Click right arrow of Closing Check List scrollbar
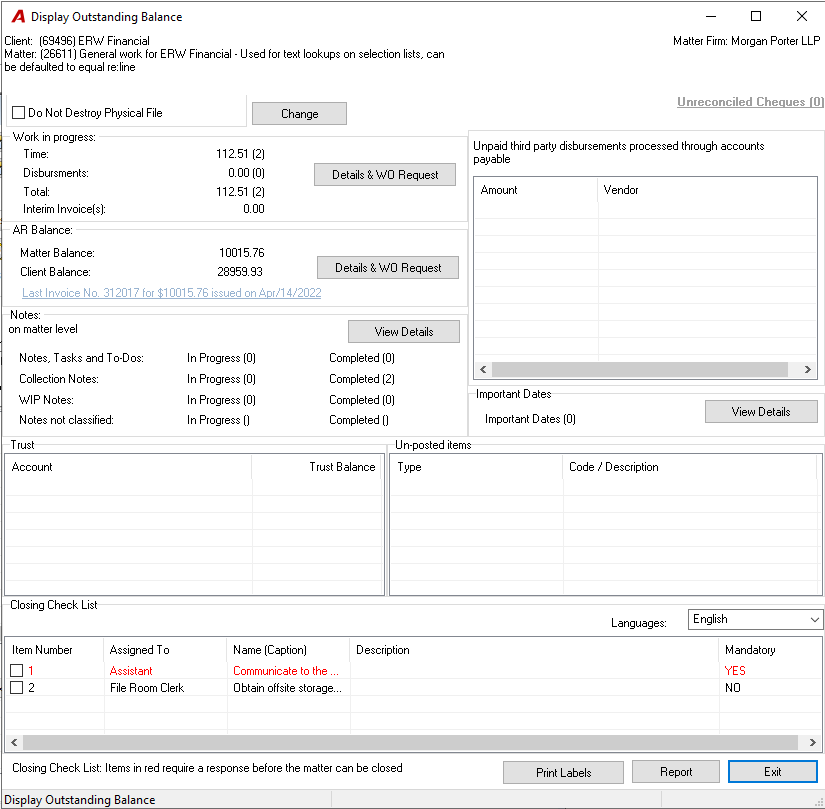This screenshot has width=825, height=809. tap(813, 743)
